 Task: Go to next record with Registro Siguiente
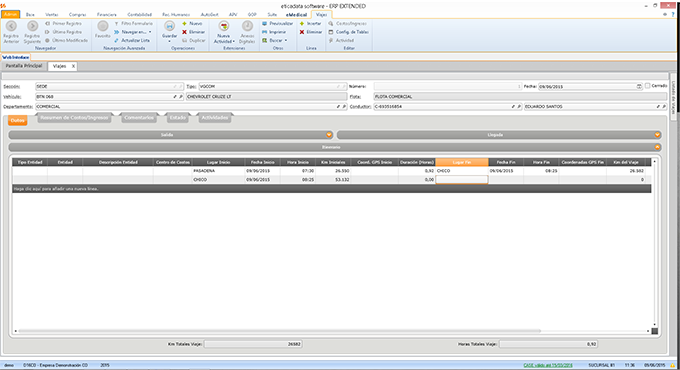32,32
